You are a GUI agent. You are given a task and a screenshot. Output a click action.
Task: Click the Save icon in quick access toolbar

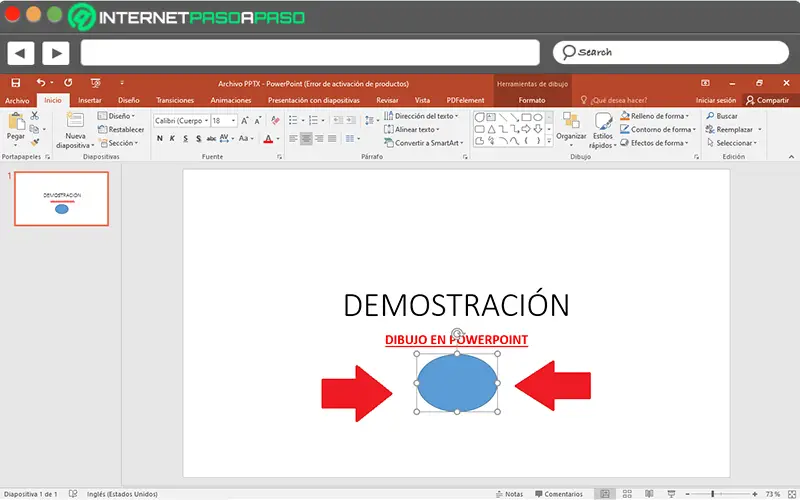pyautogui.click(x=16, y=84)
